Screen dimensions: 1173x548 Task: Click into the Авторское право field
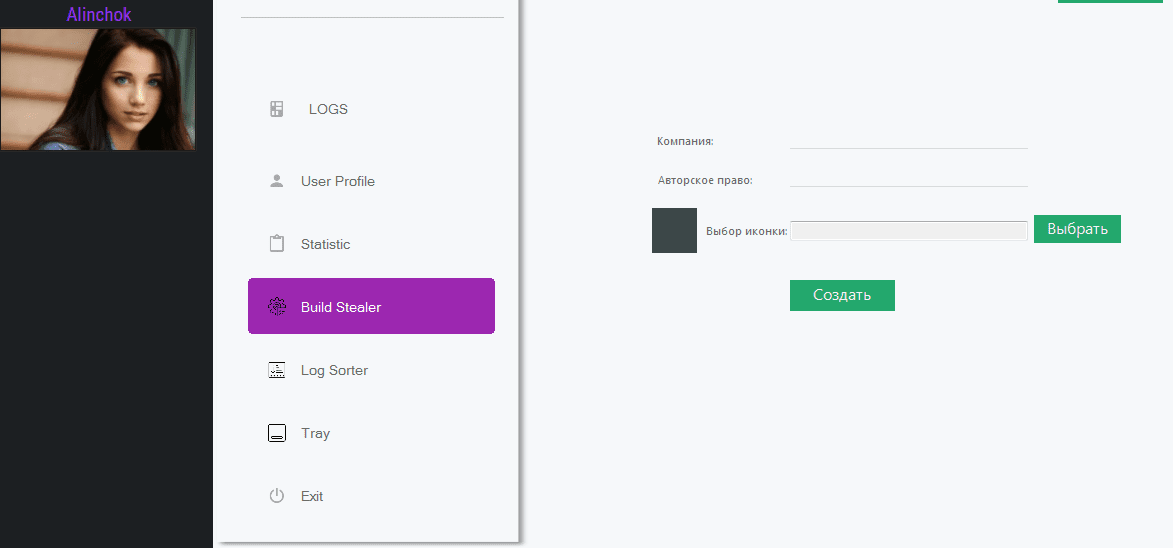coord(908,177)
